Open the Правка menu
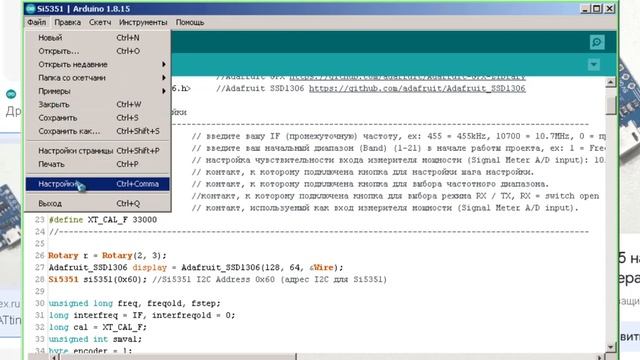The image size is (640, 360). click(x=67, y=22)
